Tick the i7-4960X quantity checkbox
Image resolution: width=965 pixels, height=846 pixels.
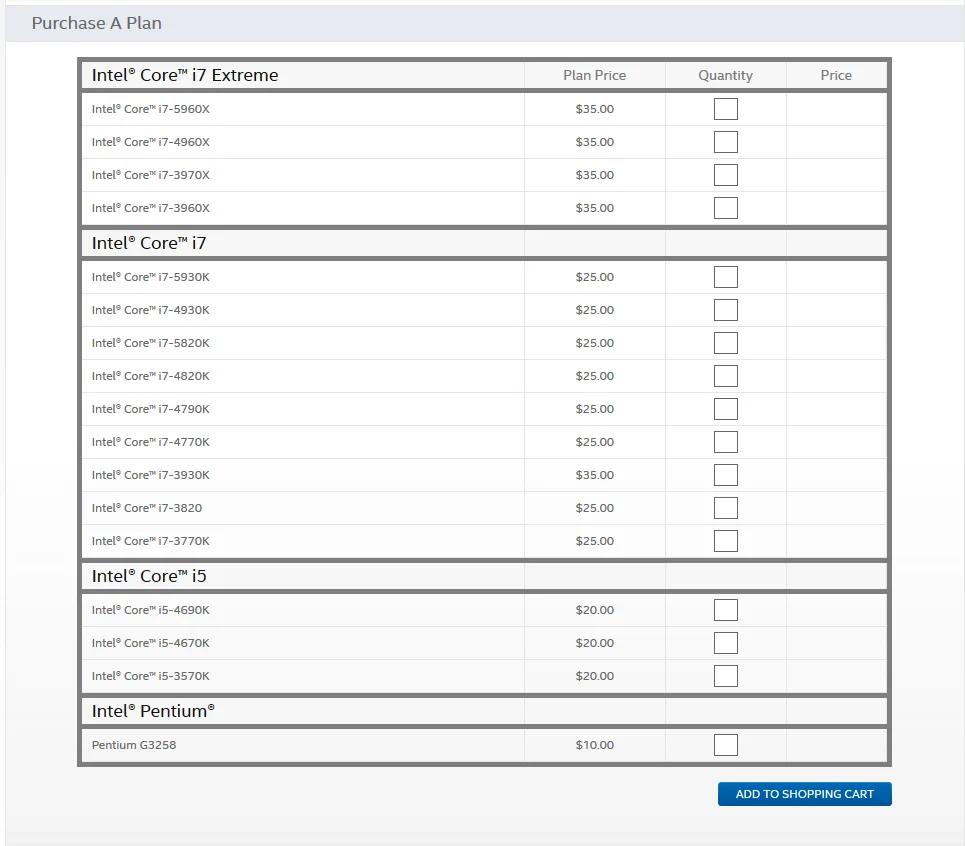point(726,142)
